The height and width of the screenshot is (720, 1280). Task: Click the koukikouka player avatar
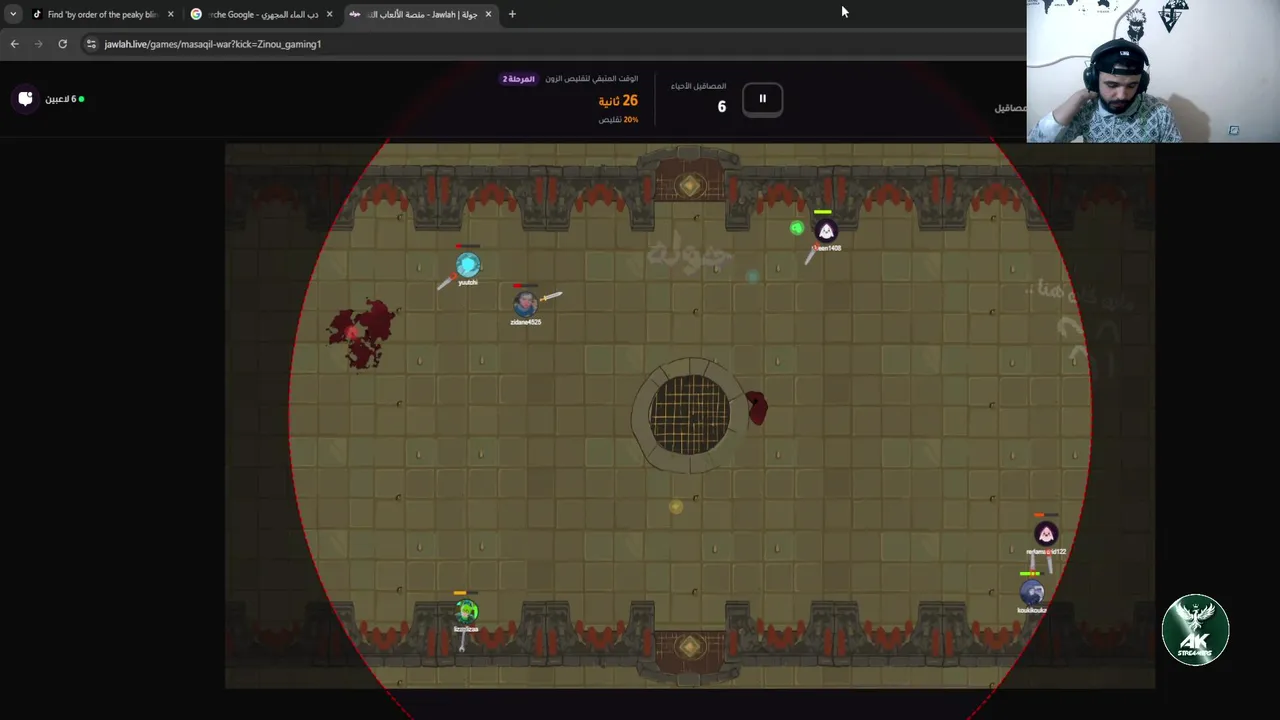[x=1032, y=592]
